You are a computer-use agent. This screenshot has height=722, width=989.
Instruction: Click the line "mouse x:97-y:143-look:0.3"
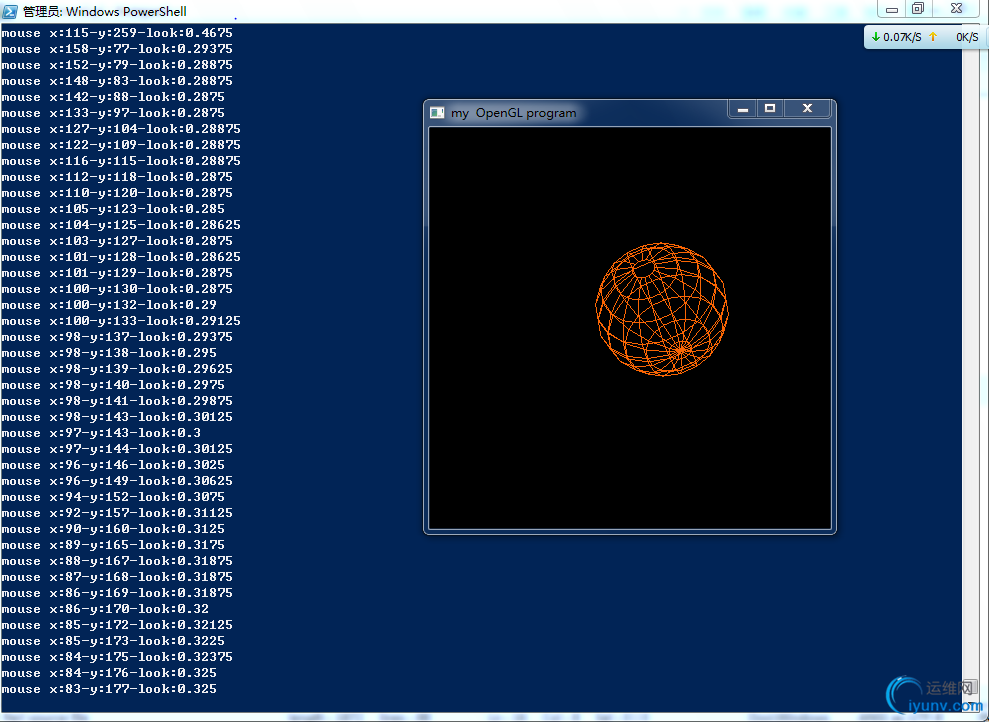click(102, 433)
